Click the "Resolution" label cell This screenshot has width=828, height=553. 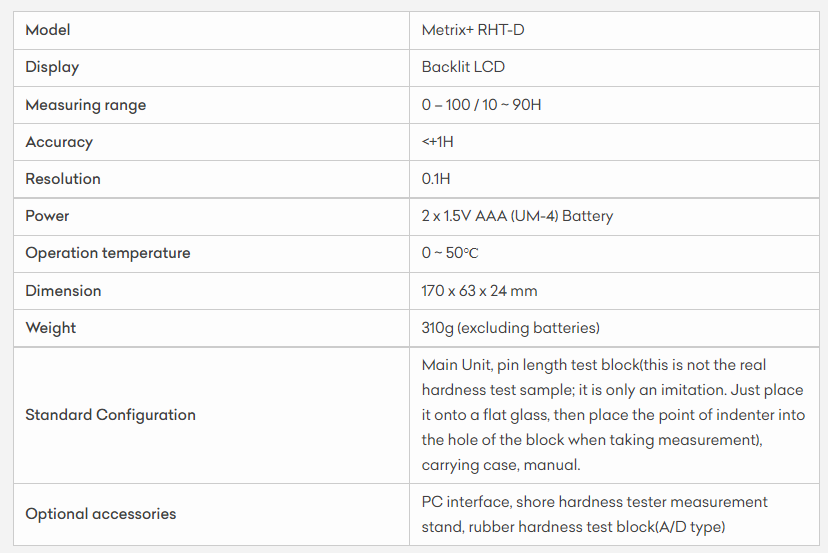[x=63, y=179]
